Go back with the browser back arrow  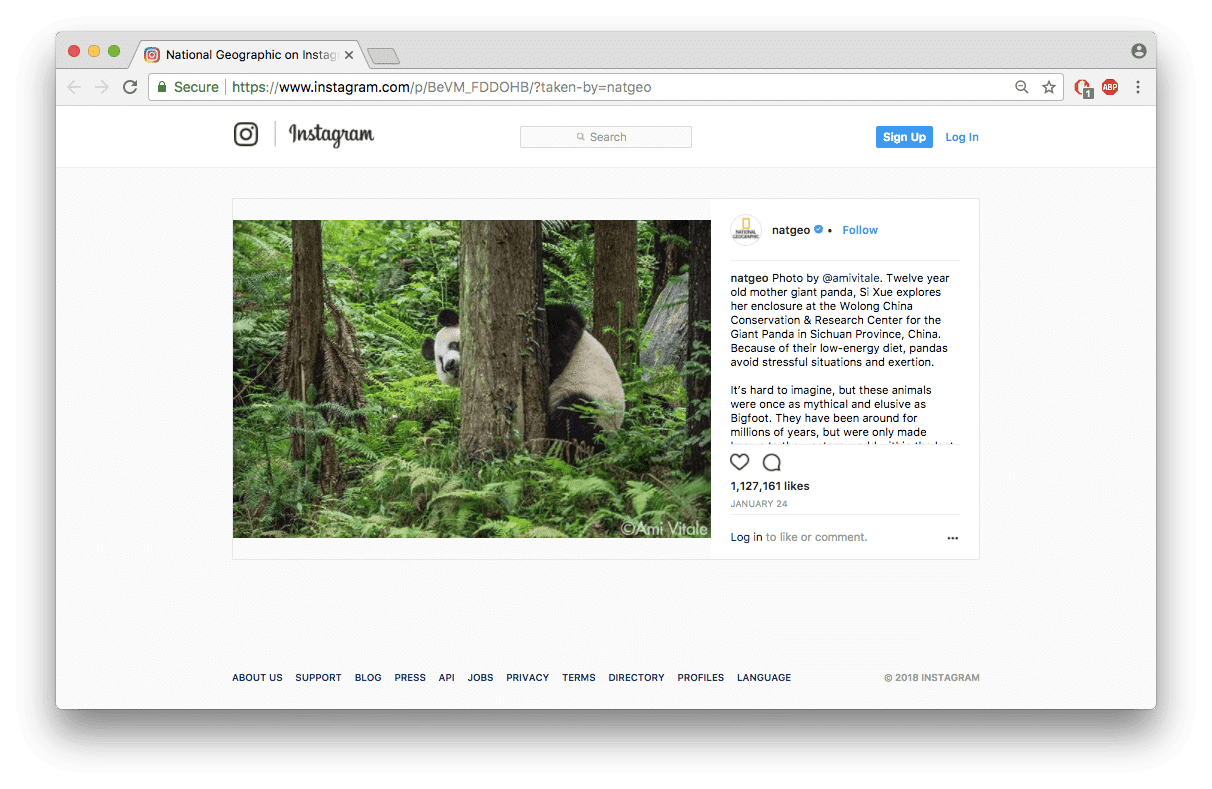74,87
